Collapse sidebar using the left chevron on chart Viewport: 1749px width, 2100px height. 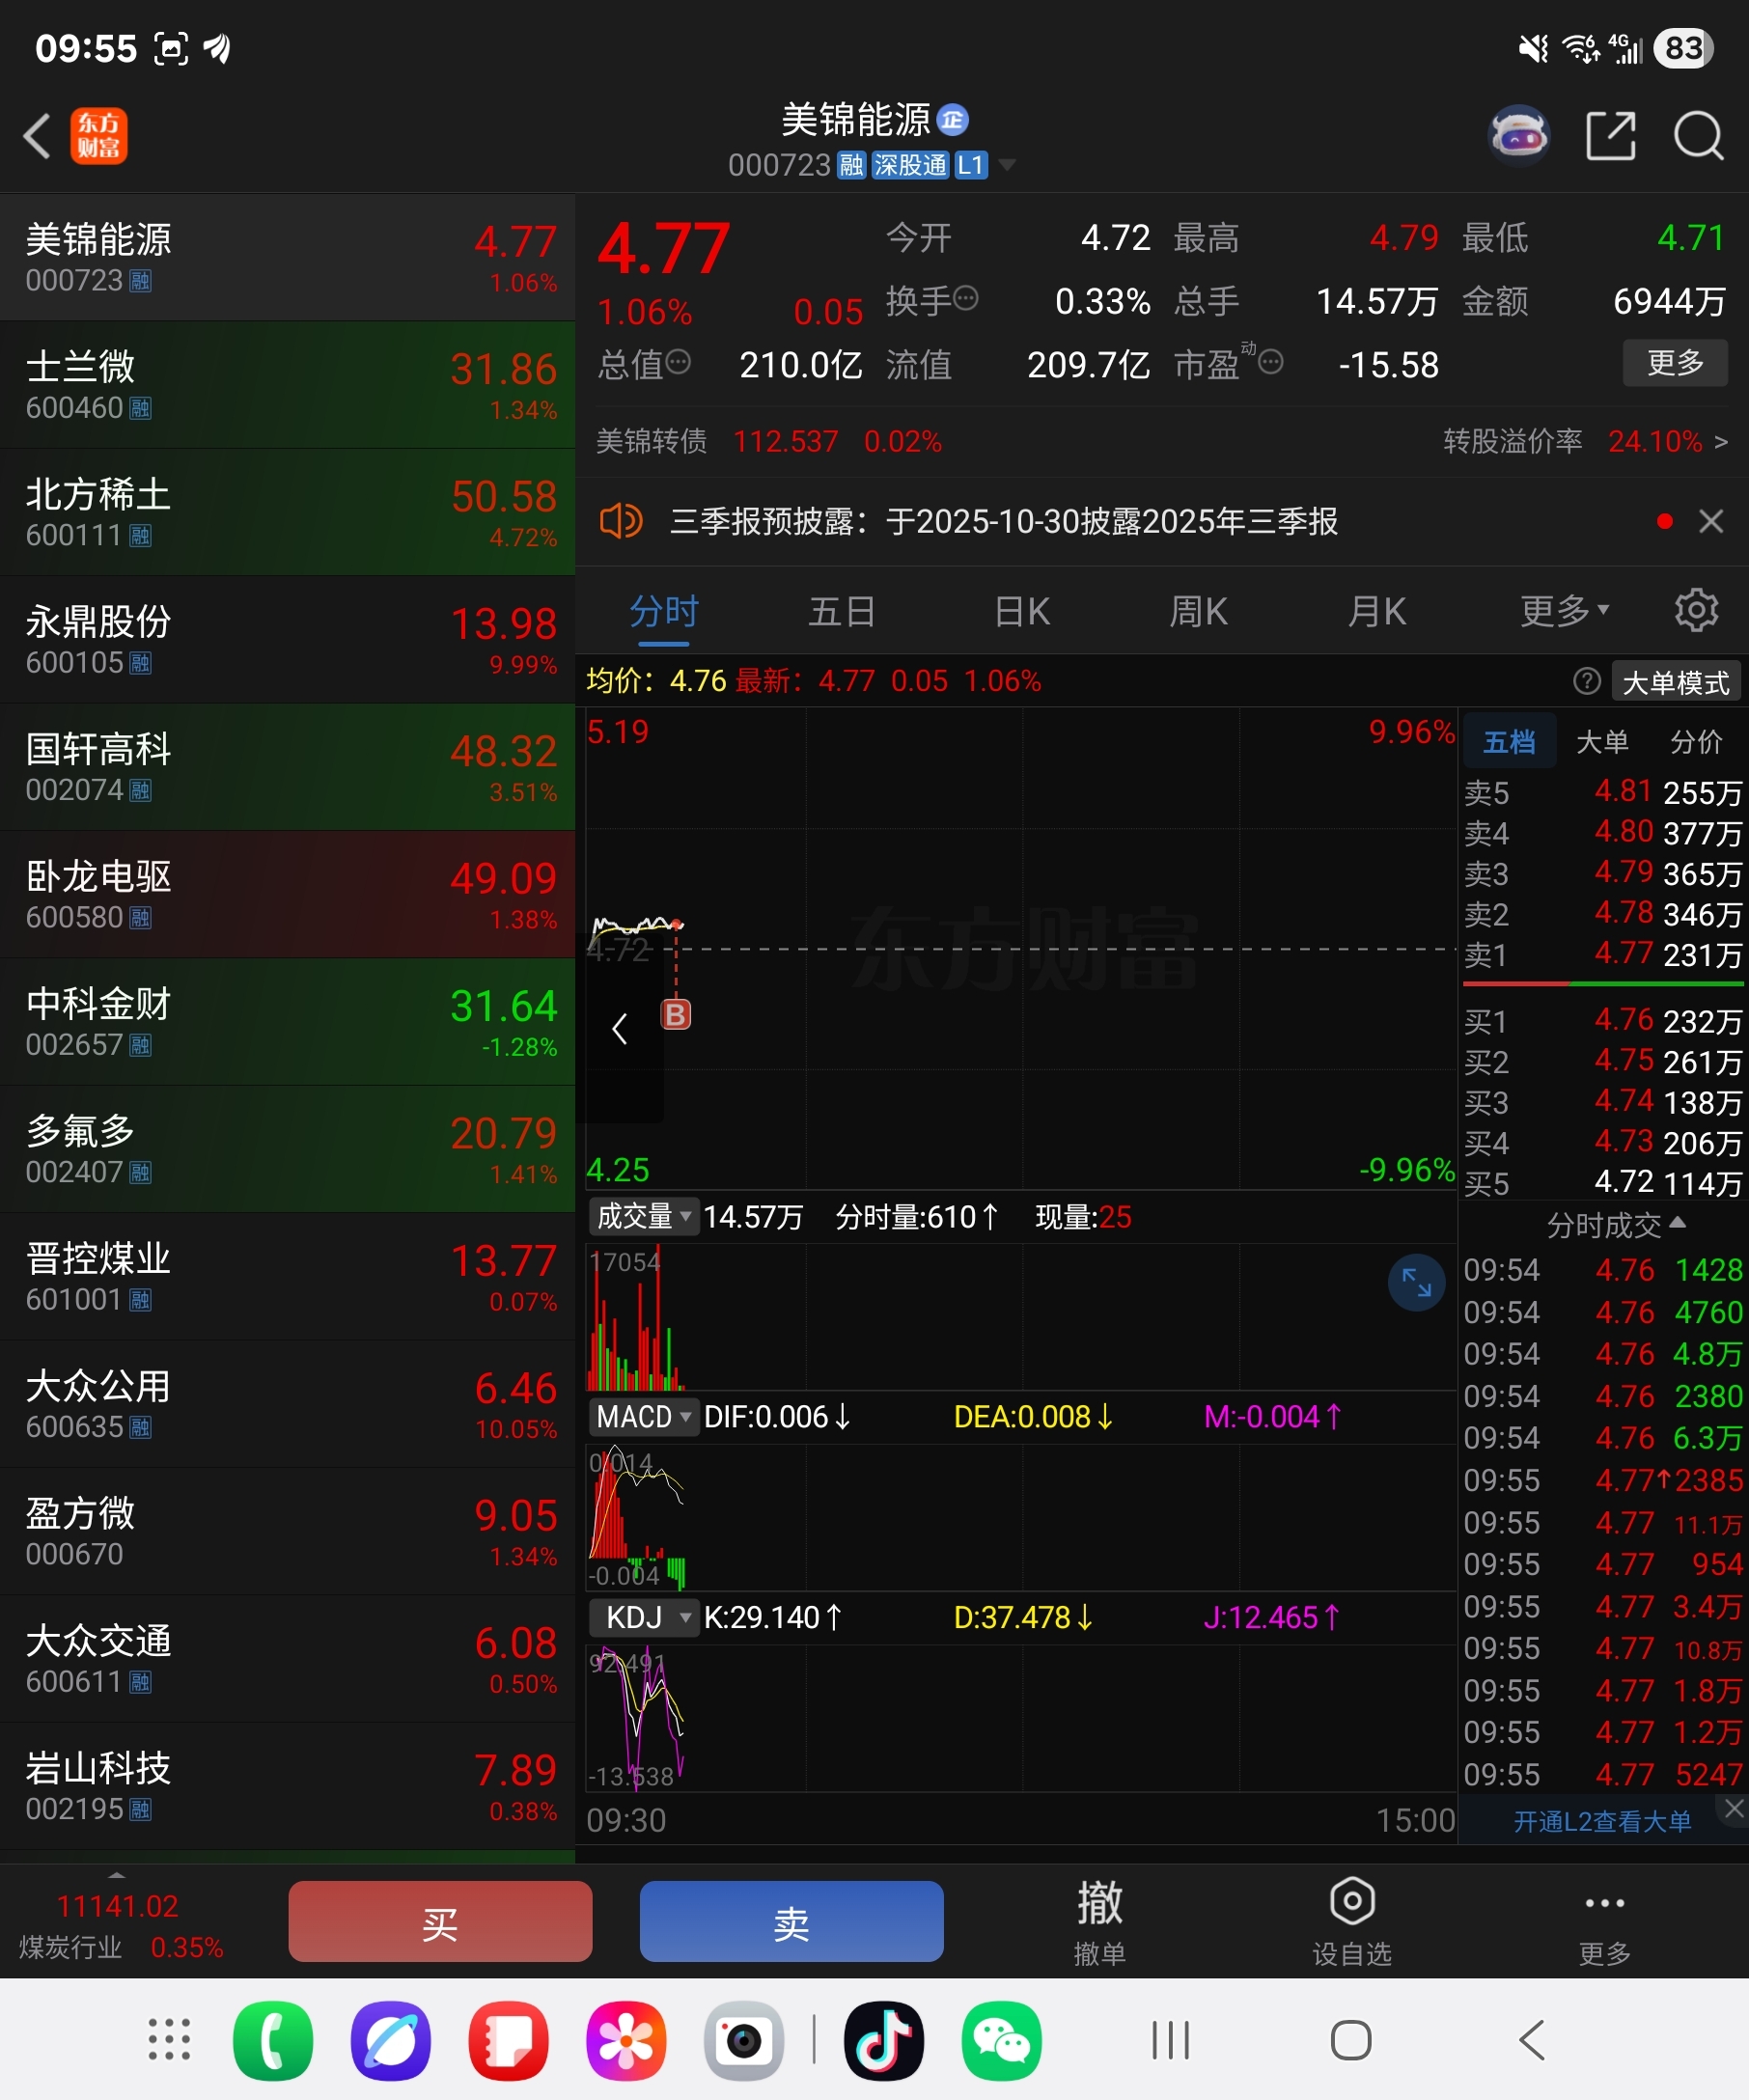(x=620, y=1028)
